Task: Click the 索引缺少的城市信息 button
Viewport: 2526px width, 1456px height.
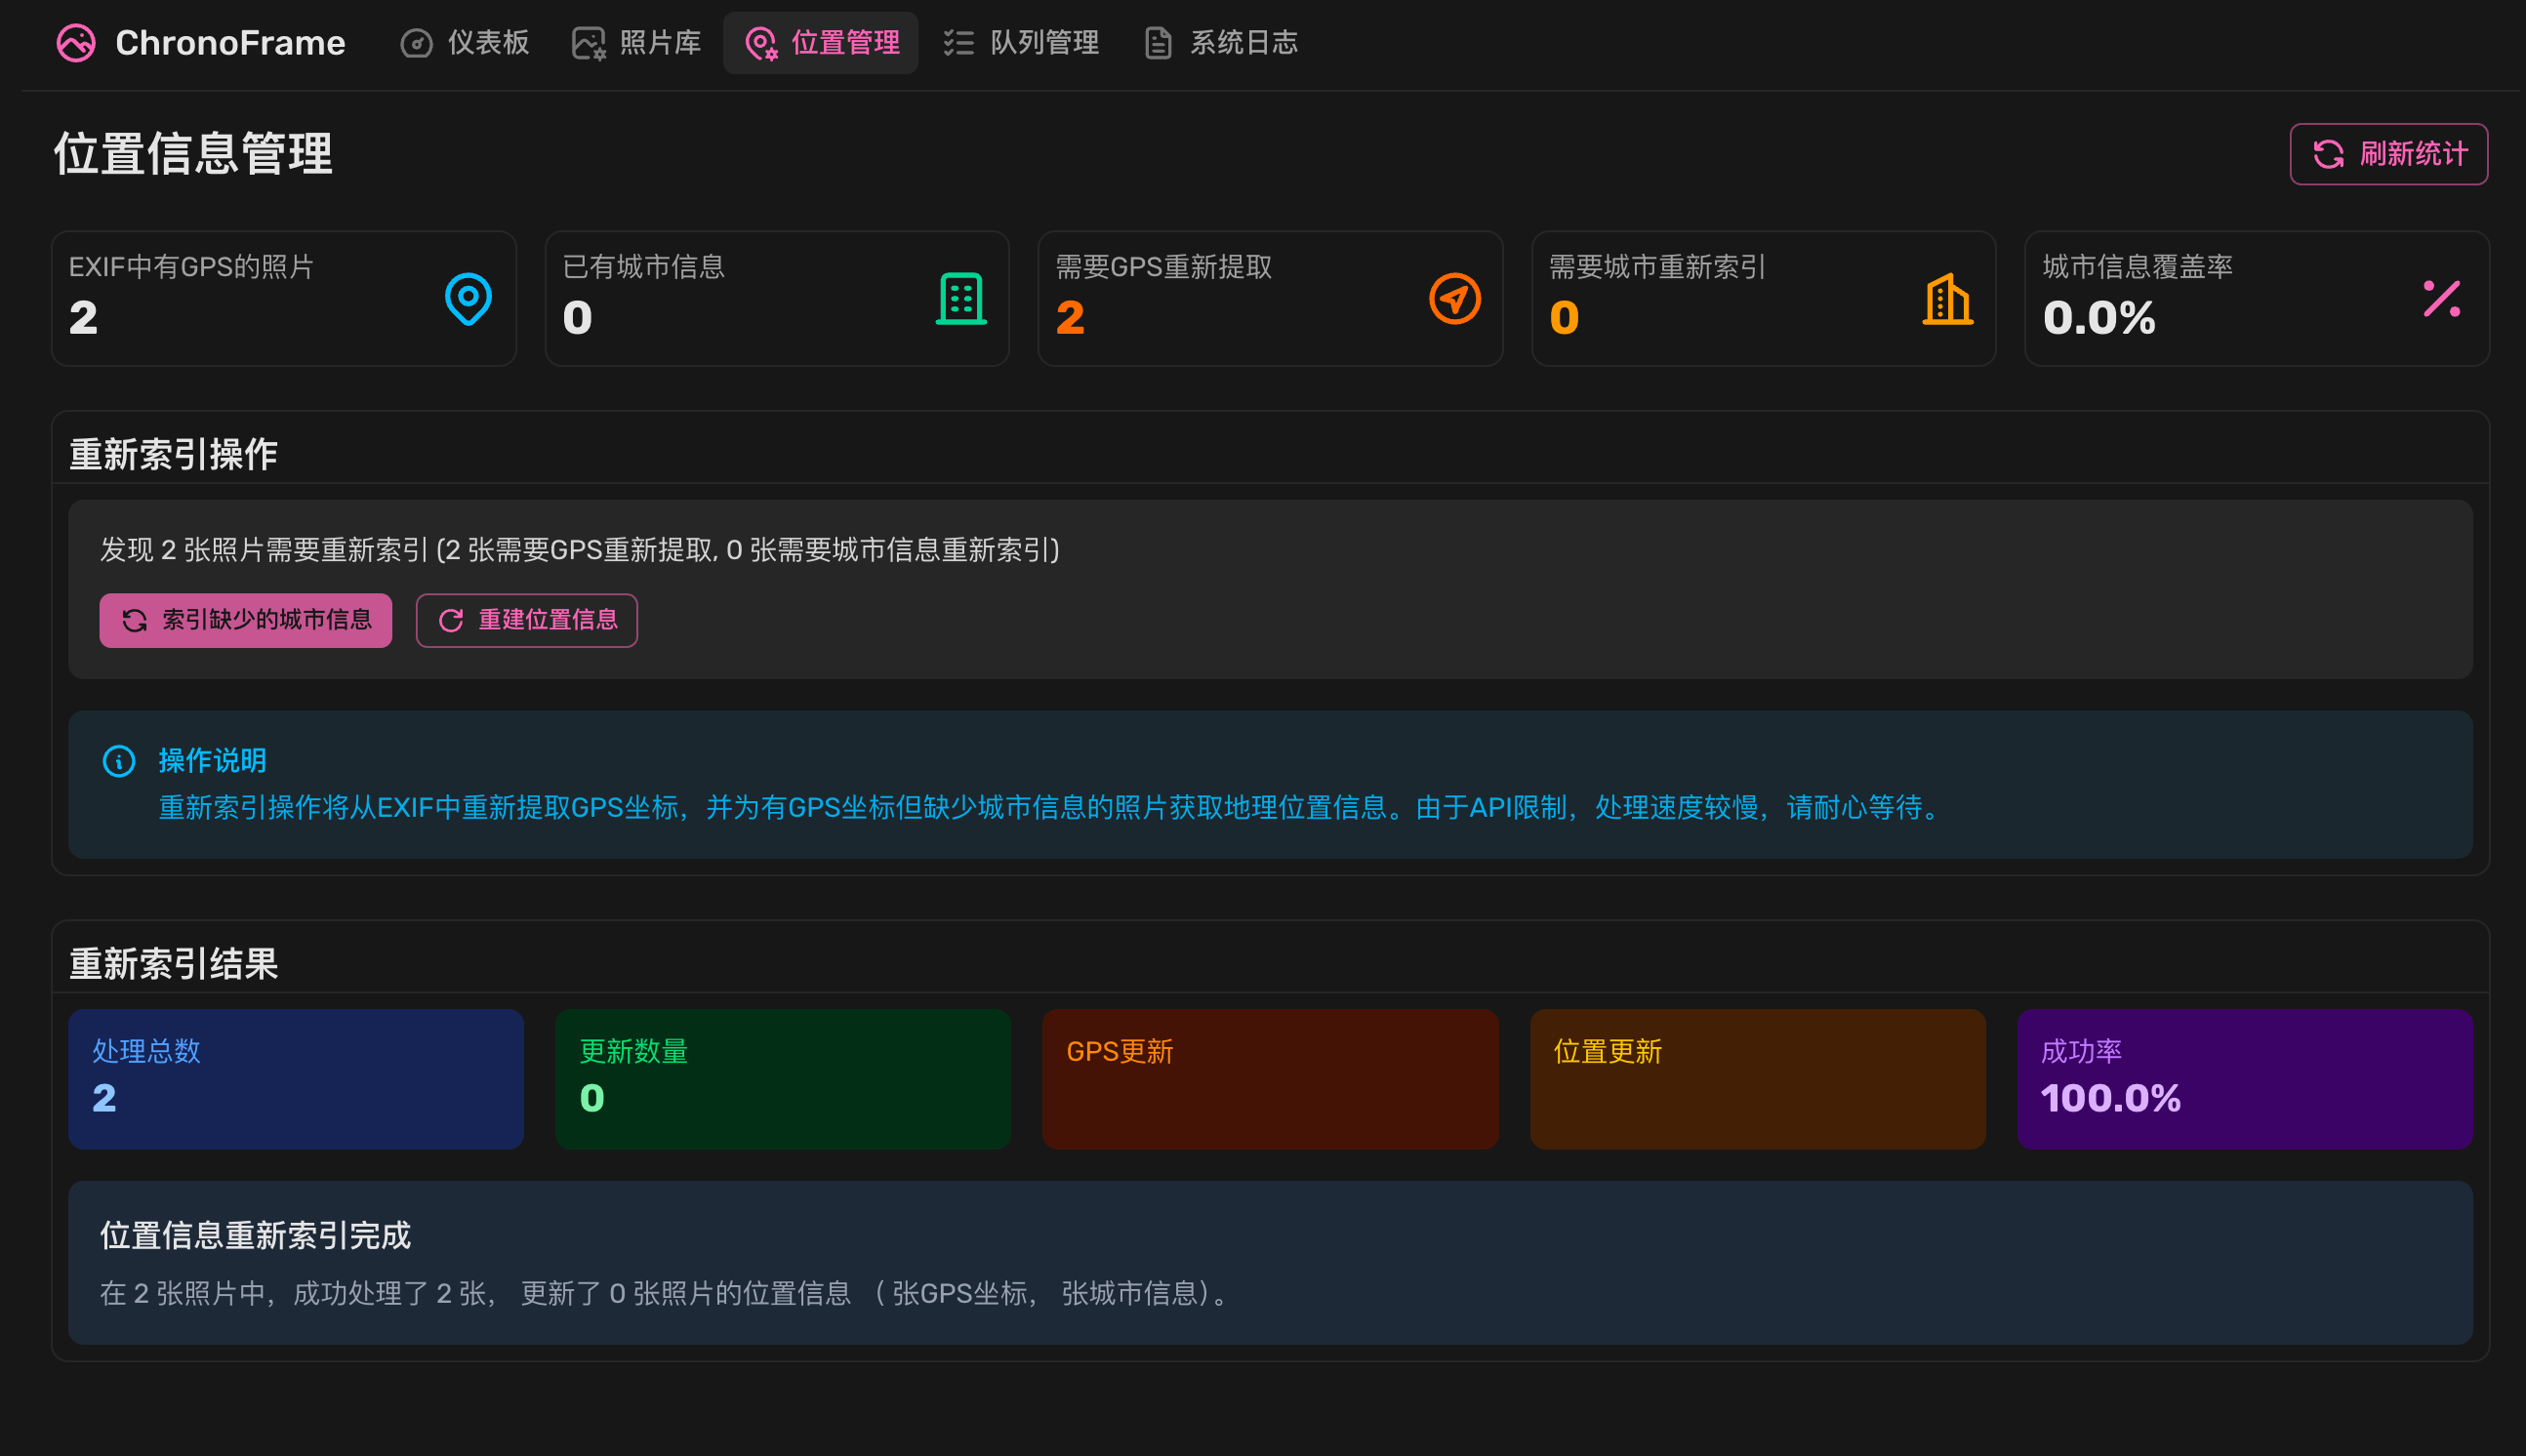Action: pos(245,620)
